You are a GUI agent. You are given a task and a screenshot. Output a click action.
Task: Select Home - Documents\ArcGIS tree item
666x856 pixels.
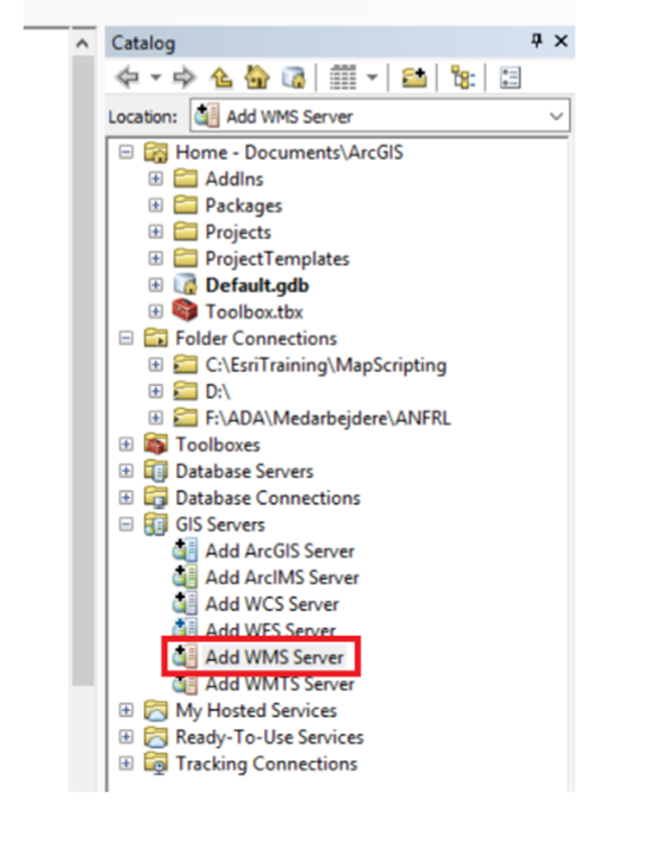click(x=289, y=152)
